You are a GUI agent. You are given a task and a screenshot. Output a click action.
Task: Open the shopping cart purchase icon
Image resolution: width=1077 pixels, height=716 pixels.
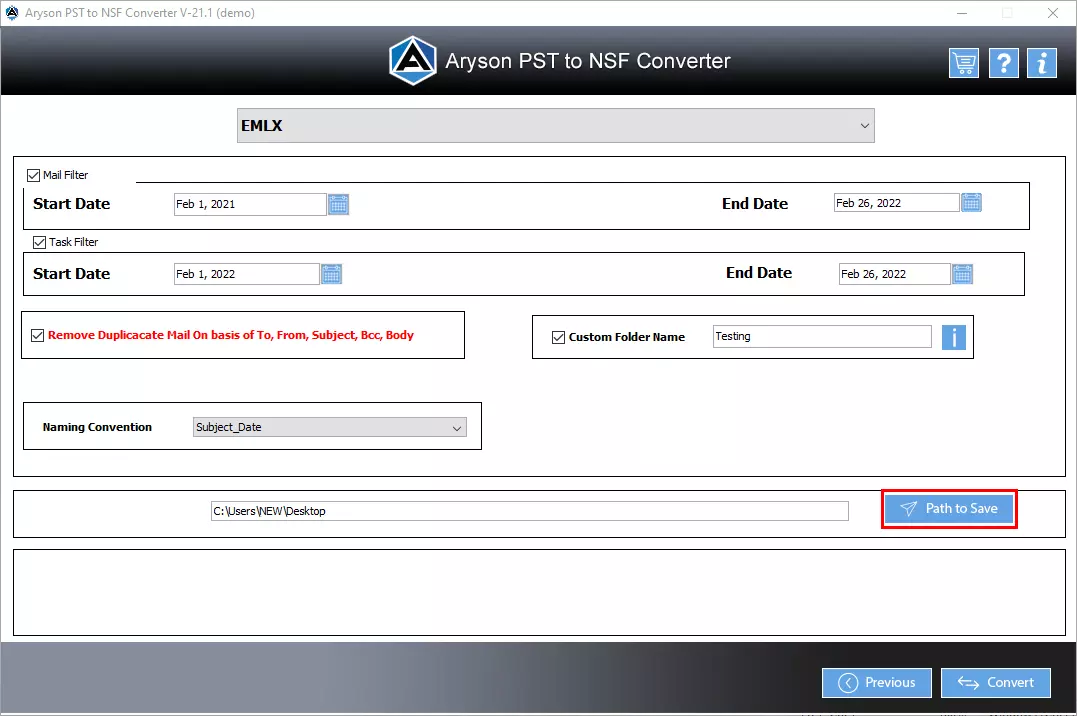pos(964,63)
